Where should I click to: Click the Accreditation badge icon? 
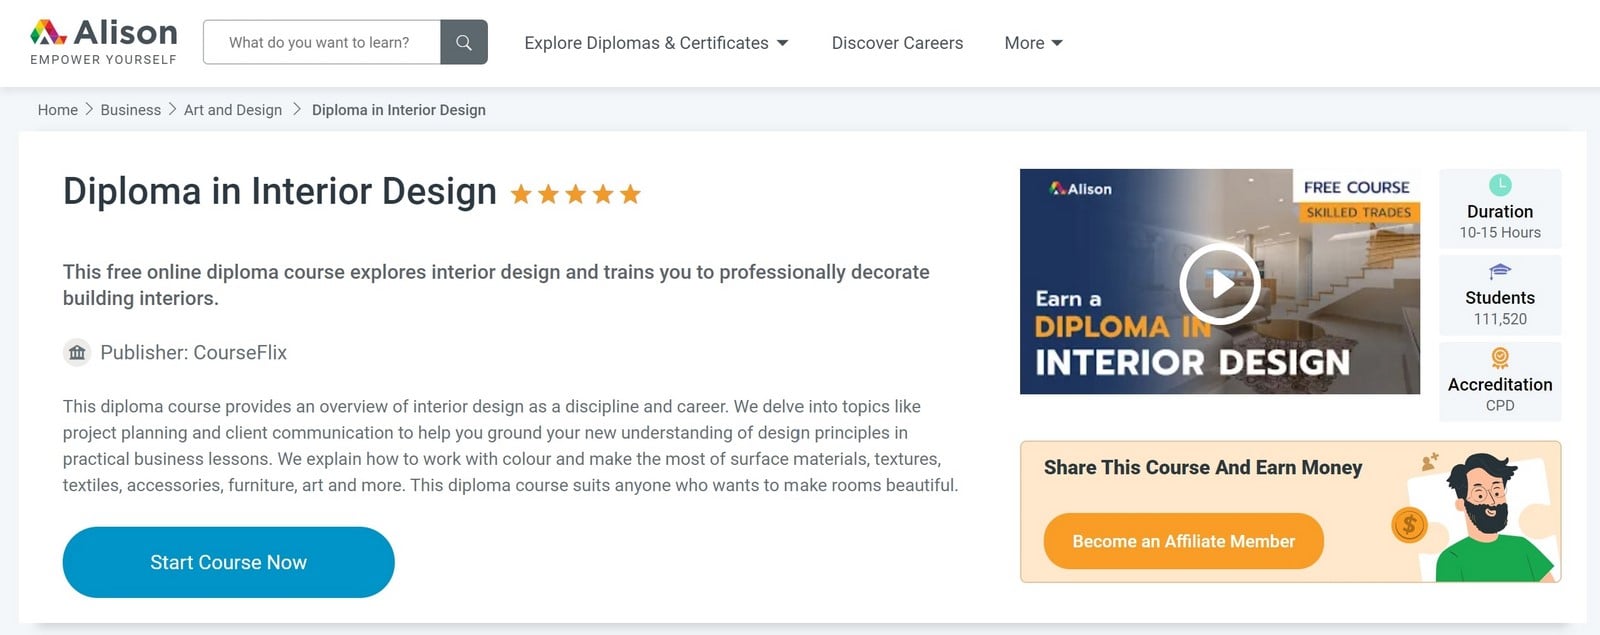pos(1500,358)
